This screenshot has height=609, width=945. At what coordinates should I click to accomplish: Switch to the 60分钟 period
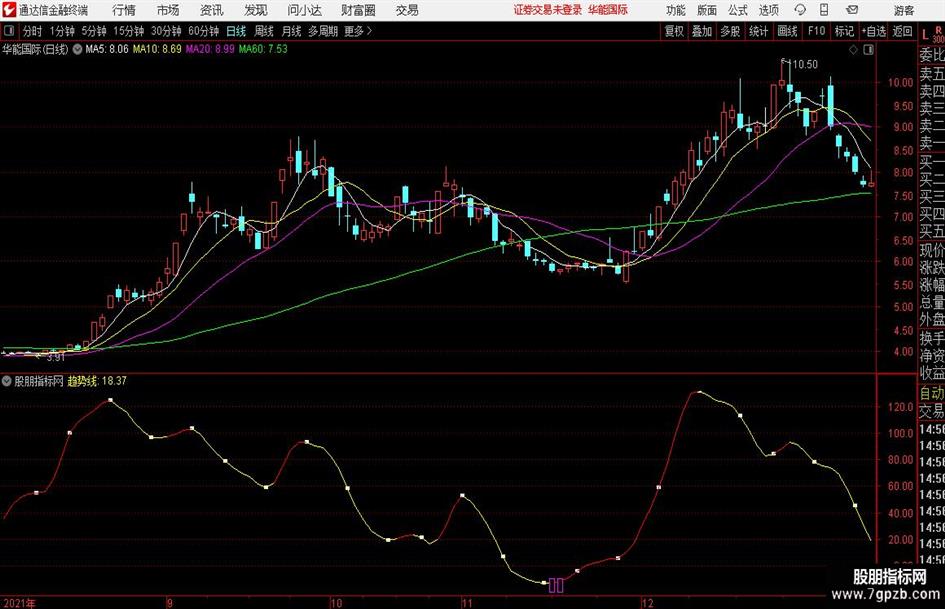tap(204, 31)
